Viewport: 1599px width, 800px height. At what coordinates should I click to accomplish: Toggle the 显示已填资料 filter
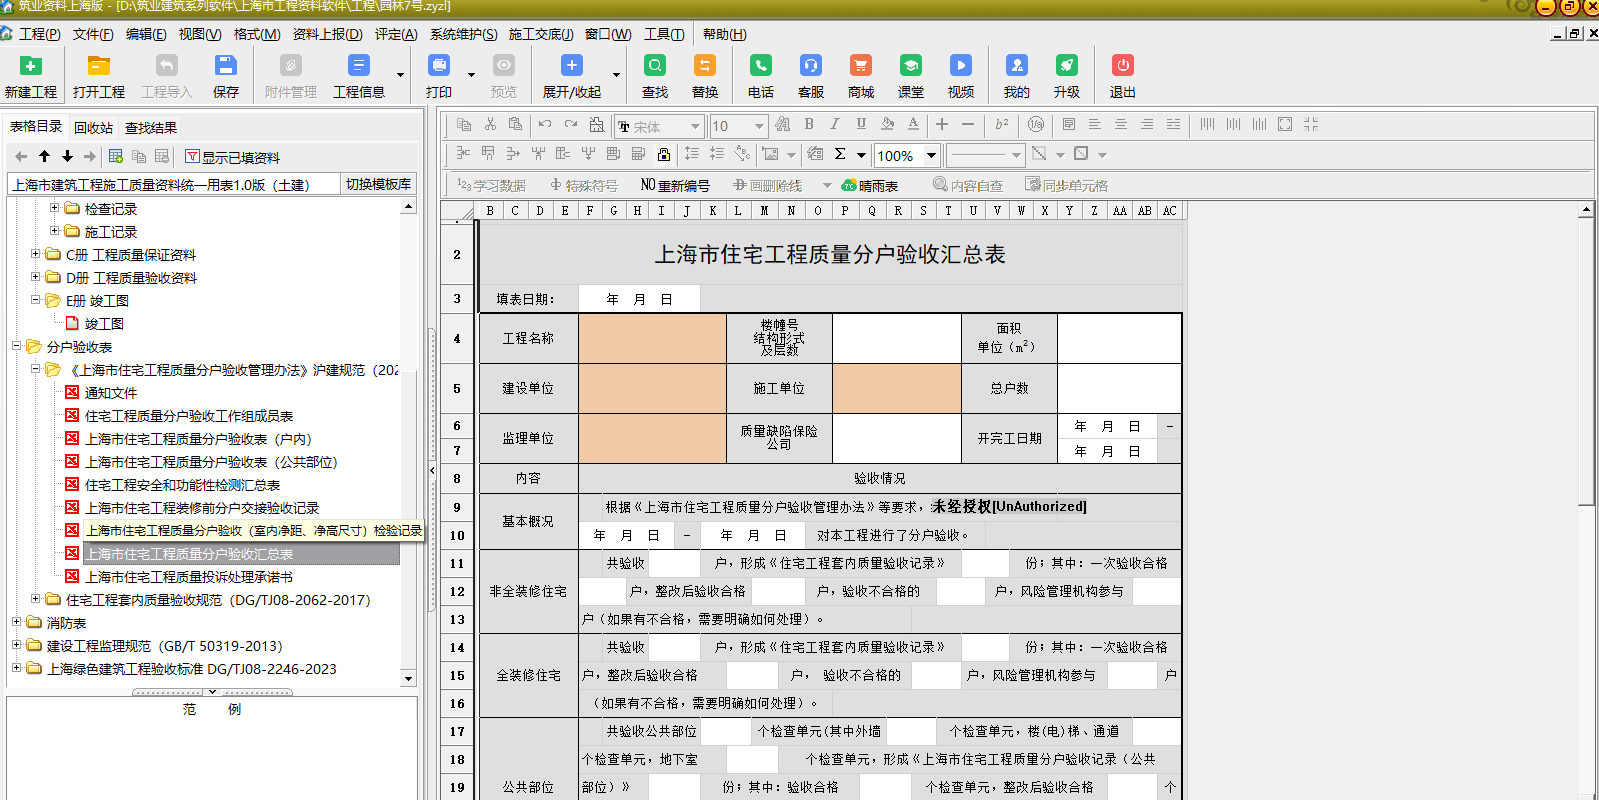231,157
